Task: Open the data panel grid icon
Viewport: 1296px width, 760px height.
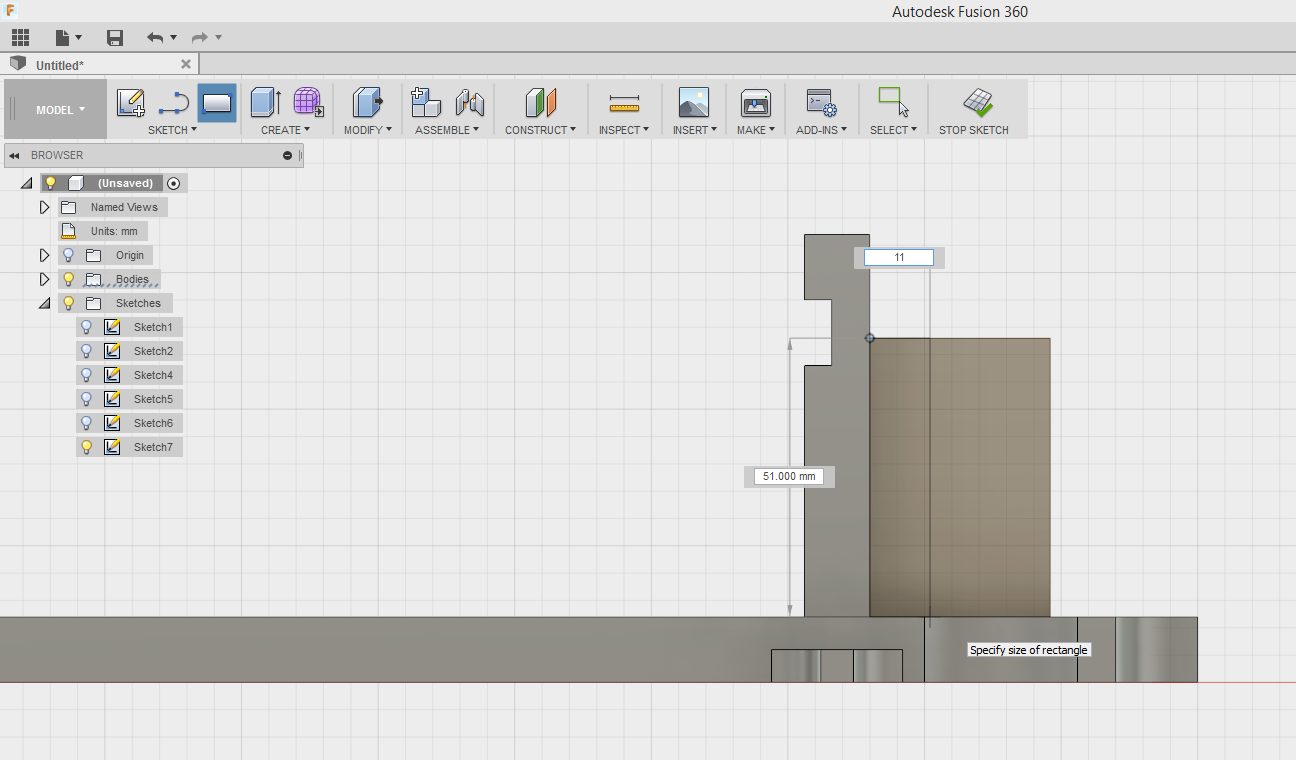Action: click(19, 38)
